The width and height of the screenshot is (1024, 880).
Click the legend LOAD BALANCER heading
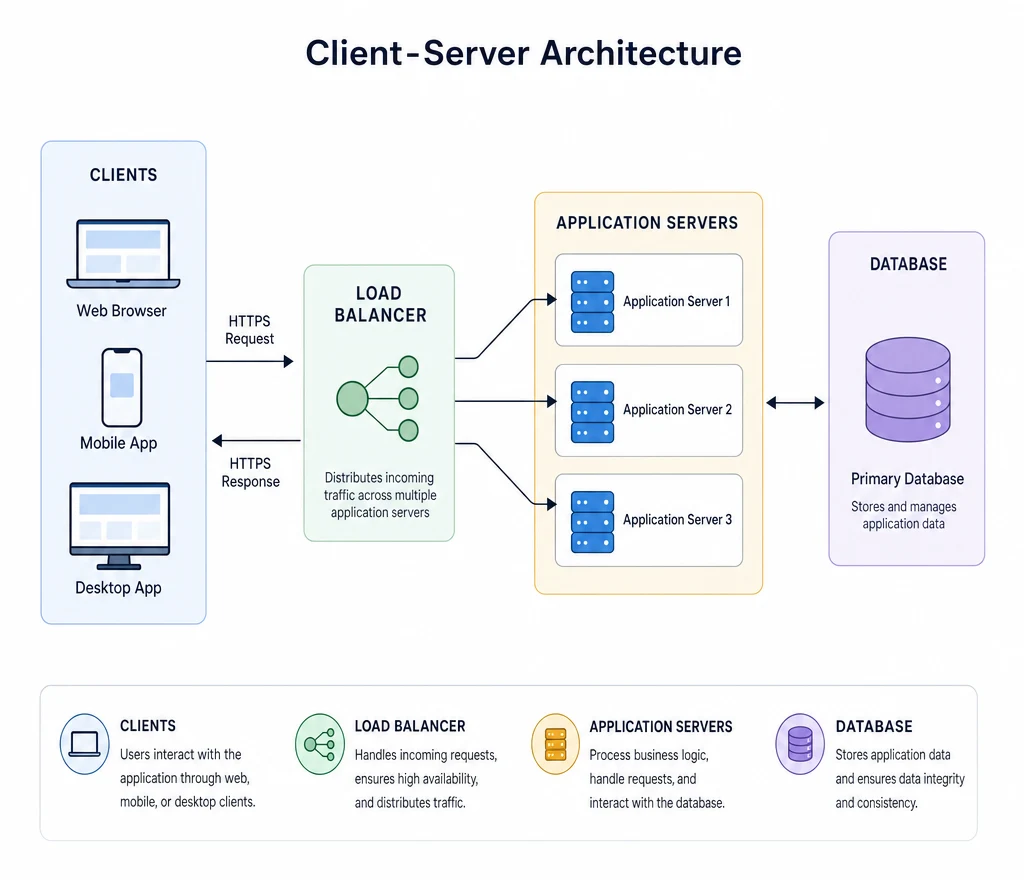click(x=410, y=726)
